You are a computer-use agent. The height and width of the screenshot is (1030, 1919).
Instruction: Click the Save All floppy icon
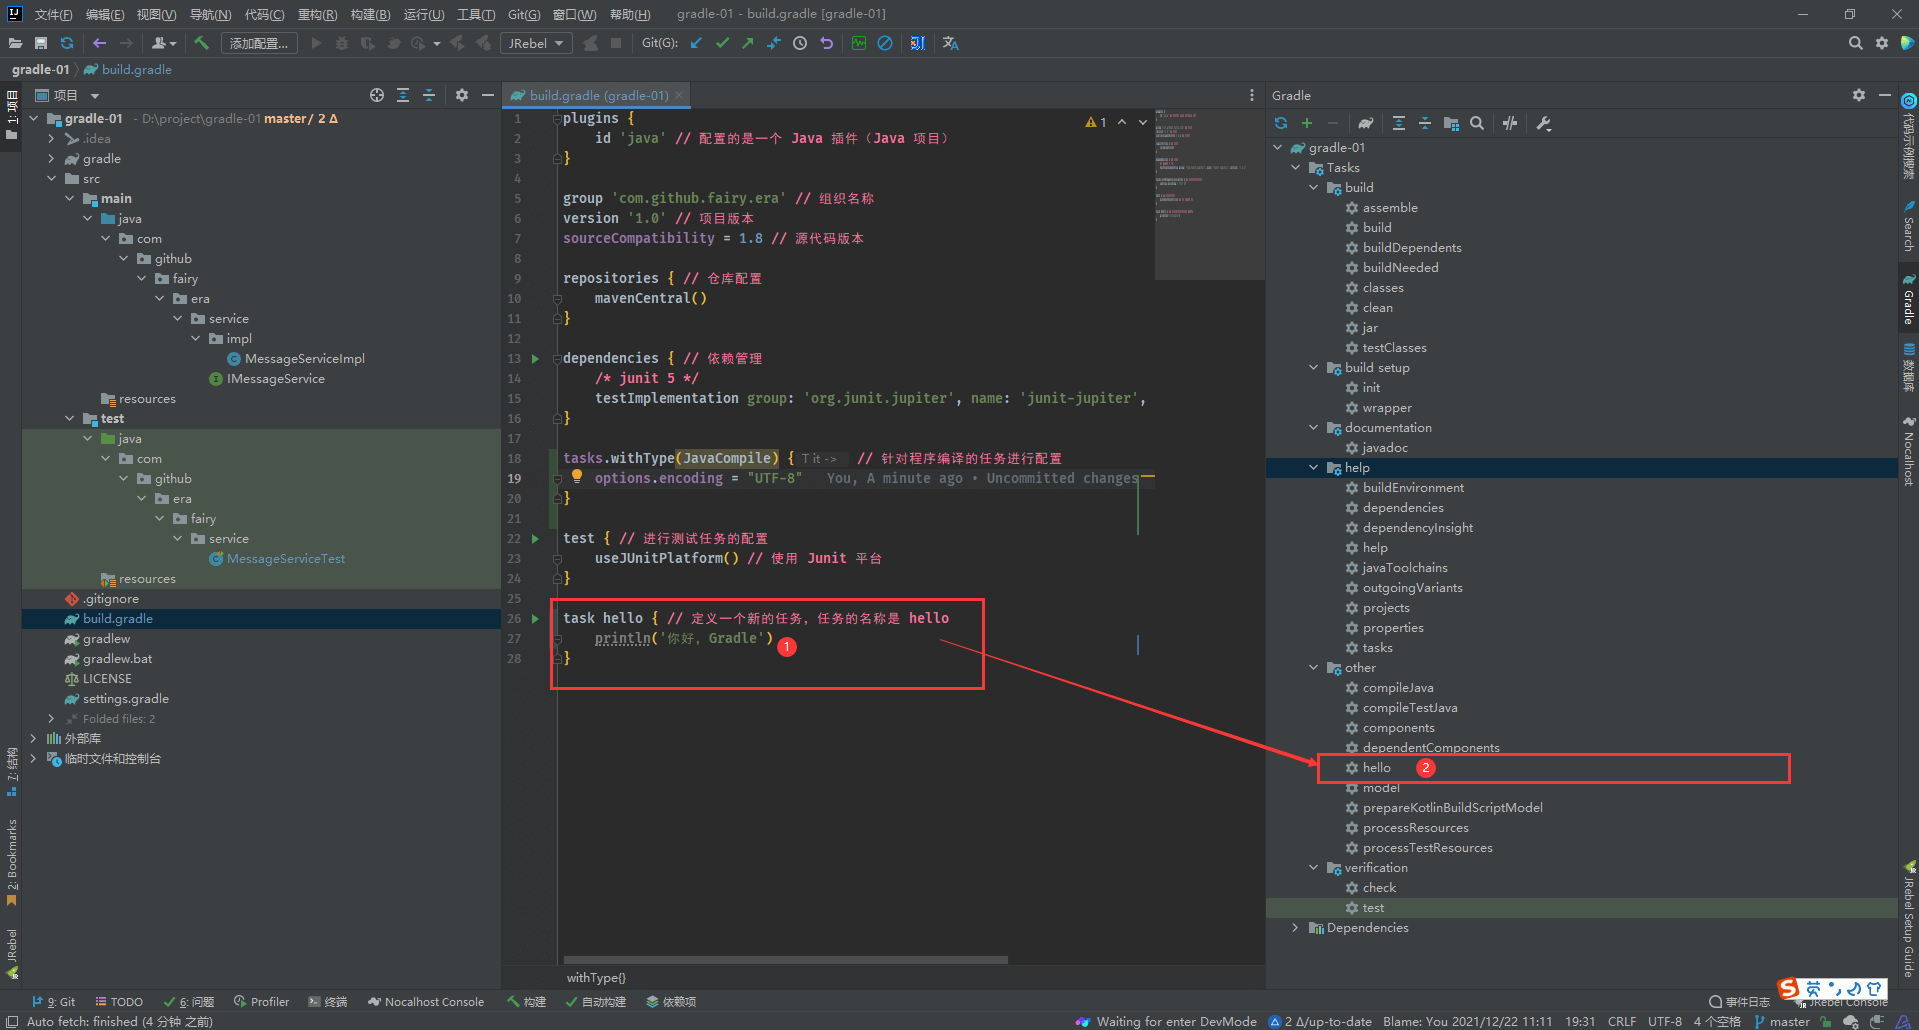[41, 43]
